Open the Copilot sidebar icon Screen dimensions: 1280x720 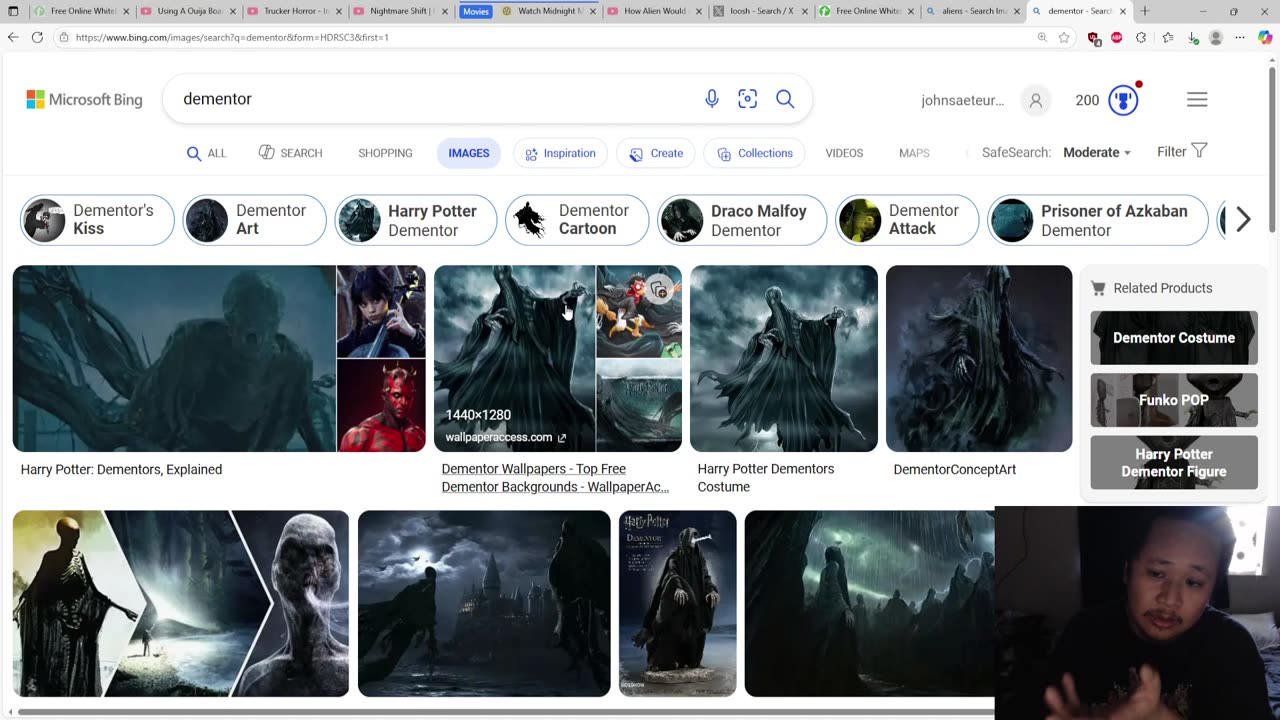click(x=1266, y=38)
